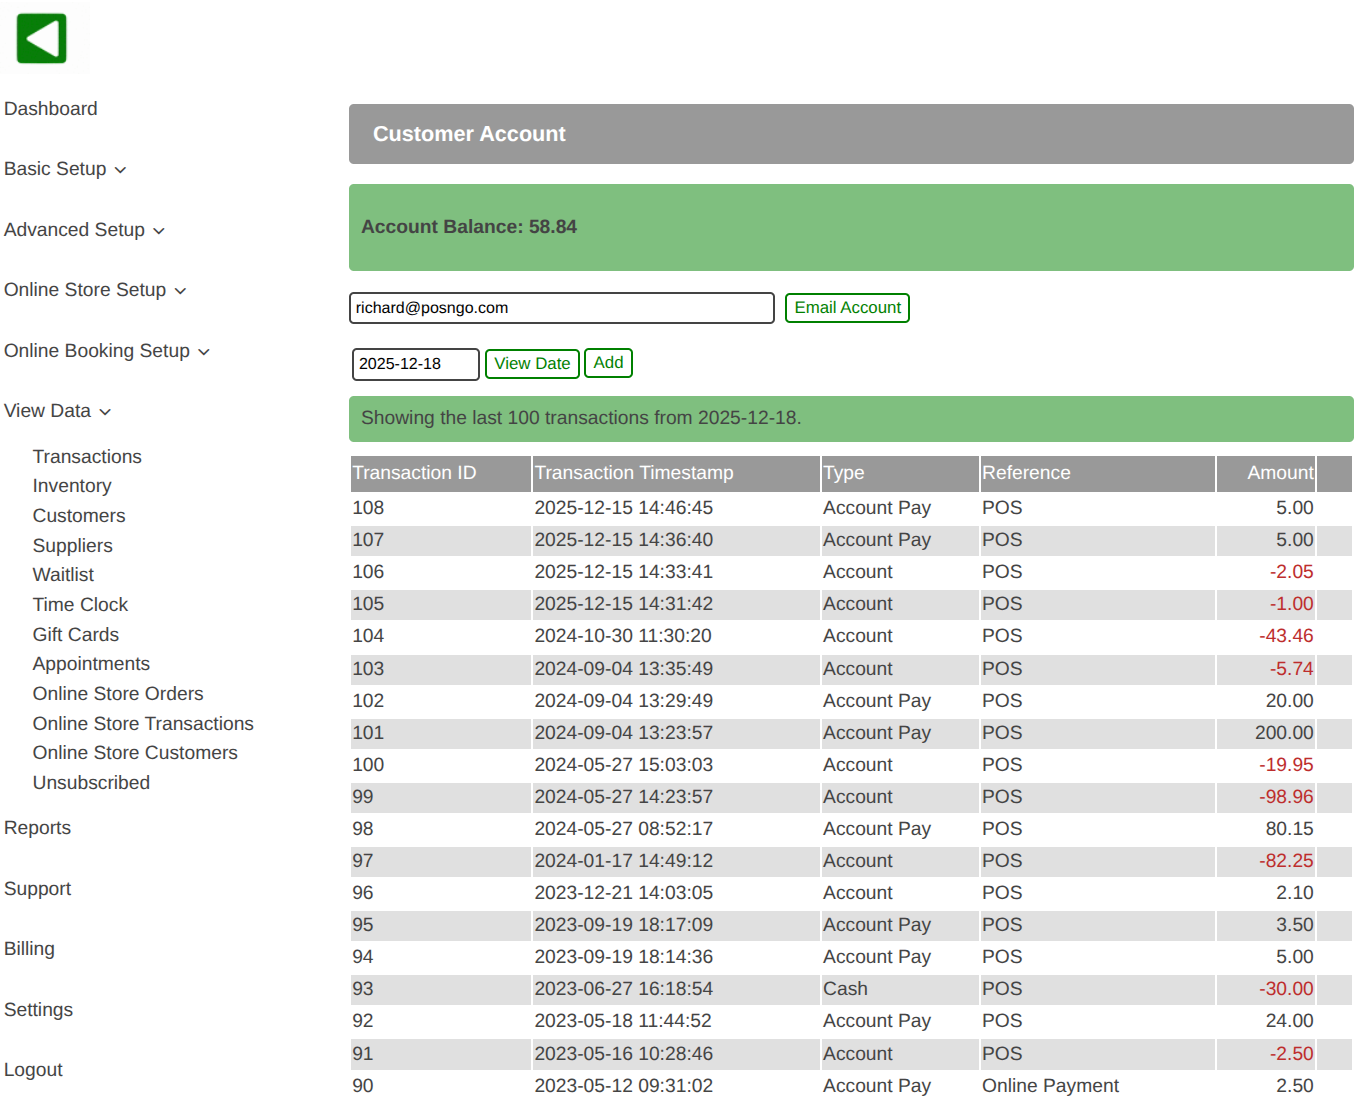Open the Reports section
Viewport: 1369px width, 1103px height.
pyautogui.click(x=38, y=828)
